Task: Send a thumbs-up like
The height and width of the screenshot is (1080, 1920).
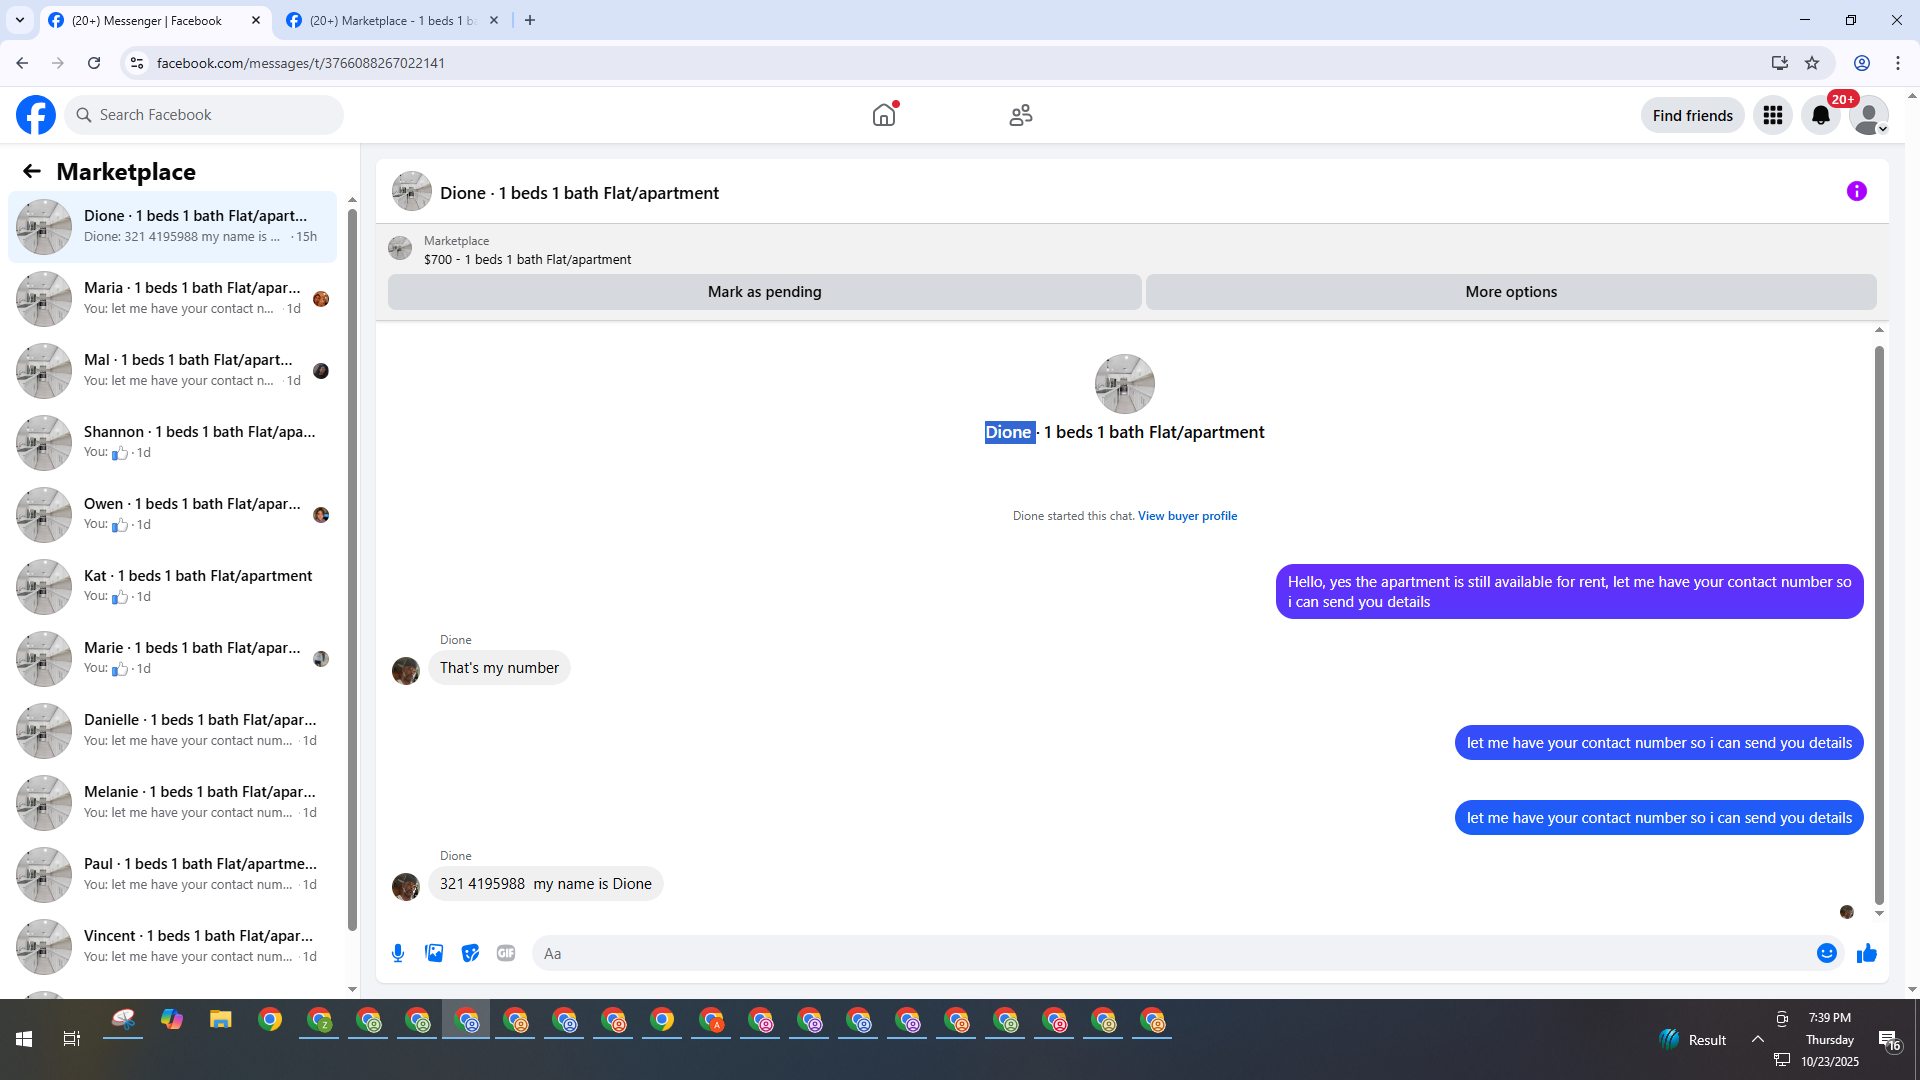Action: coord(1866,953)
